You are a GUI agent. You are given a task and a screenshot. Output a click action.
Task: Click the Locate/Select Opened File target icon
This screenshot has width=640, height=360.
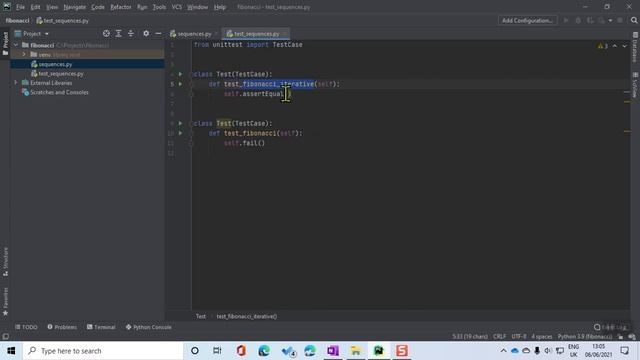point(106,33)
